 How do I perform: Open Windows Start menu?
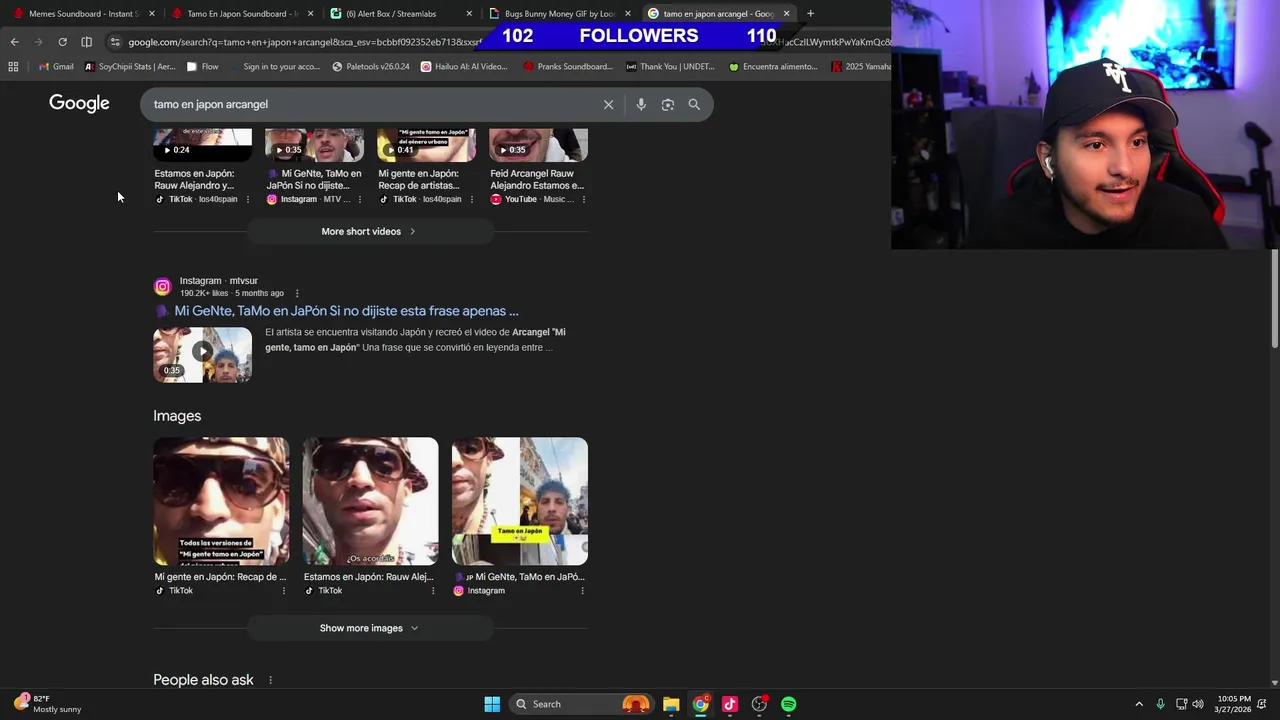click(492, 704)
